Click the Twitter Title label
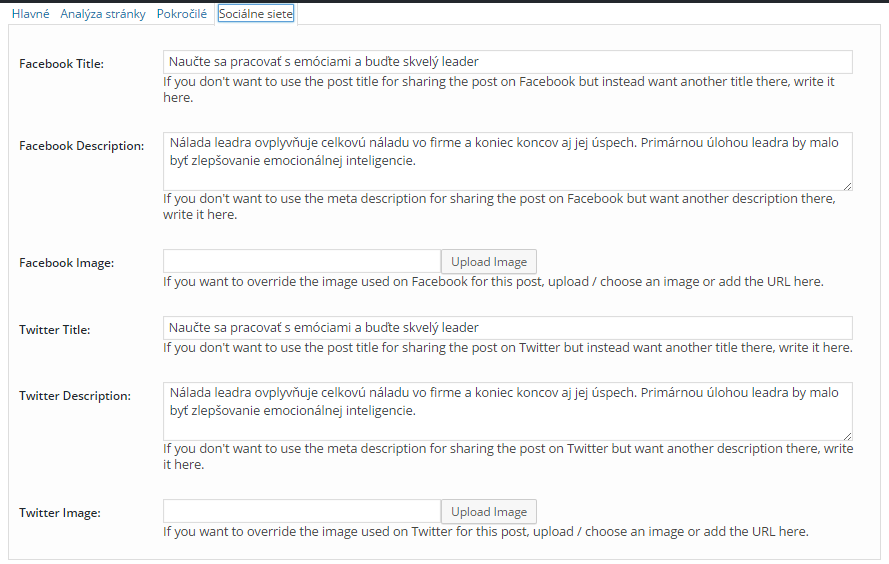The height and width of the screenshot is (564, 889). [x=55, y=330]
